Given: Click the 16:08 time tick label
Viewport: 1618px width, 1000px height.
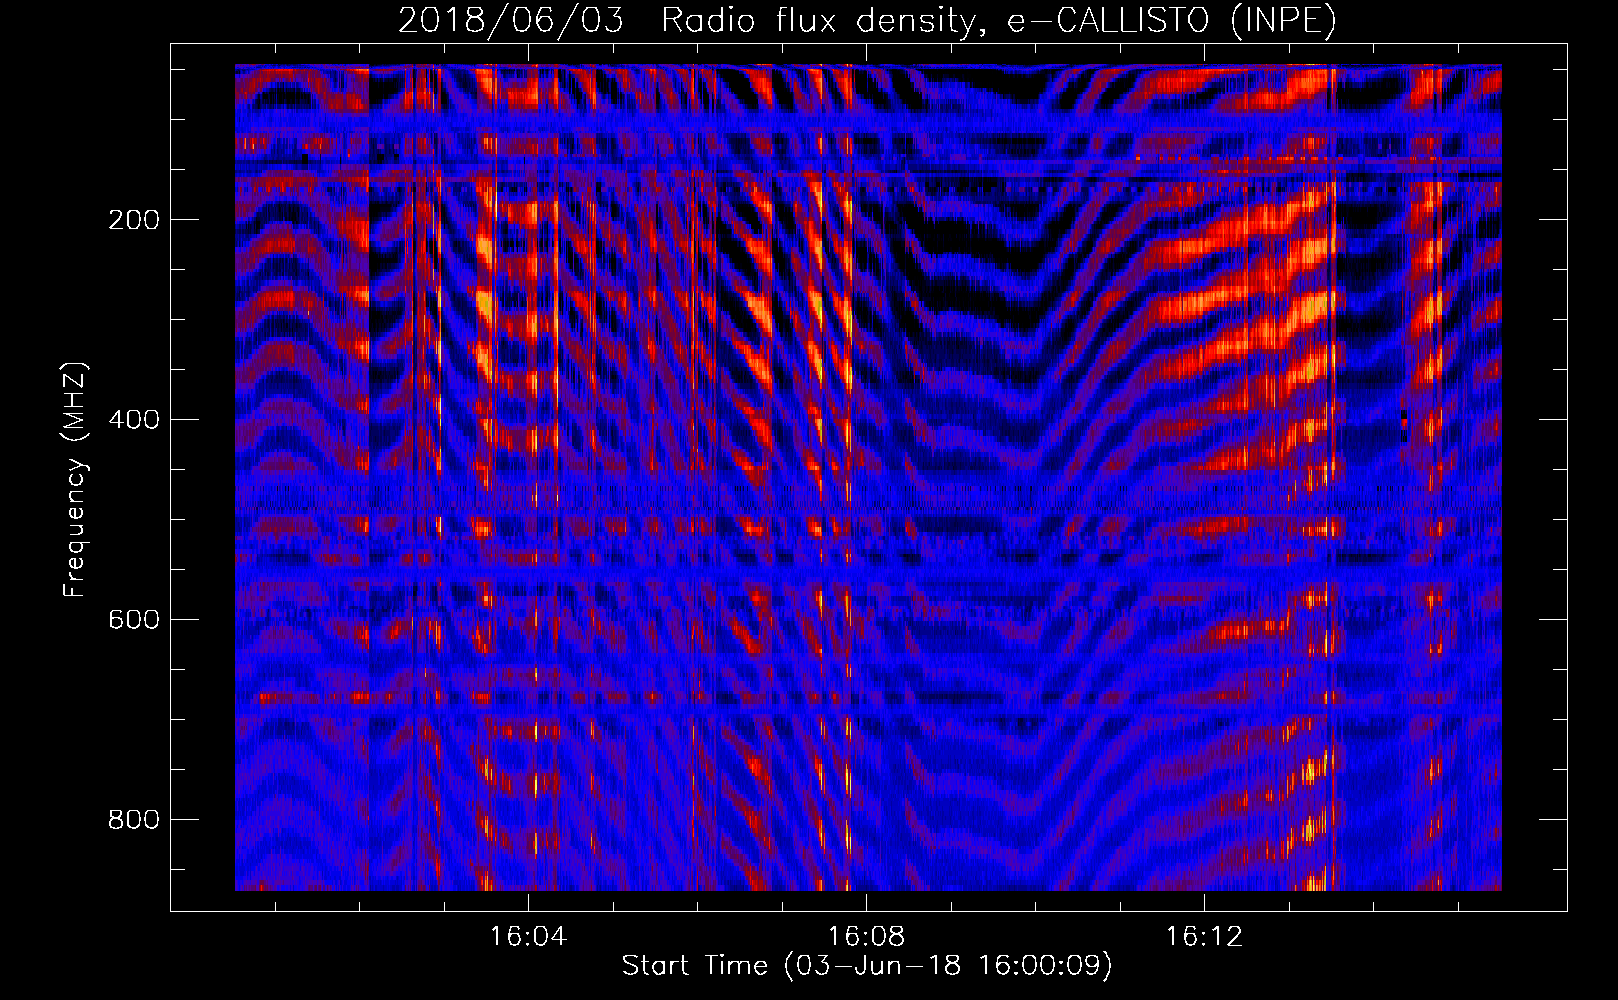Looking at the screenshot, I should click(866, 937).
